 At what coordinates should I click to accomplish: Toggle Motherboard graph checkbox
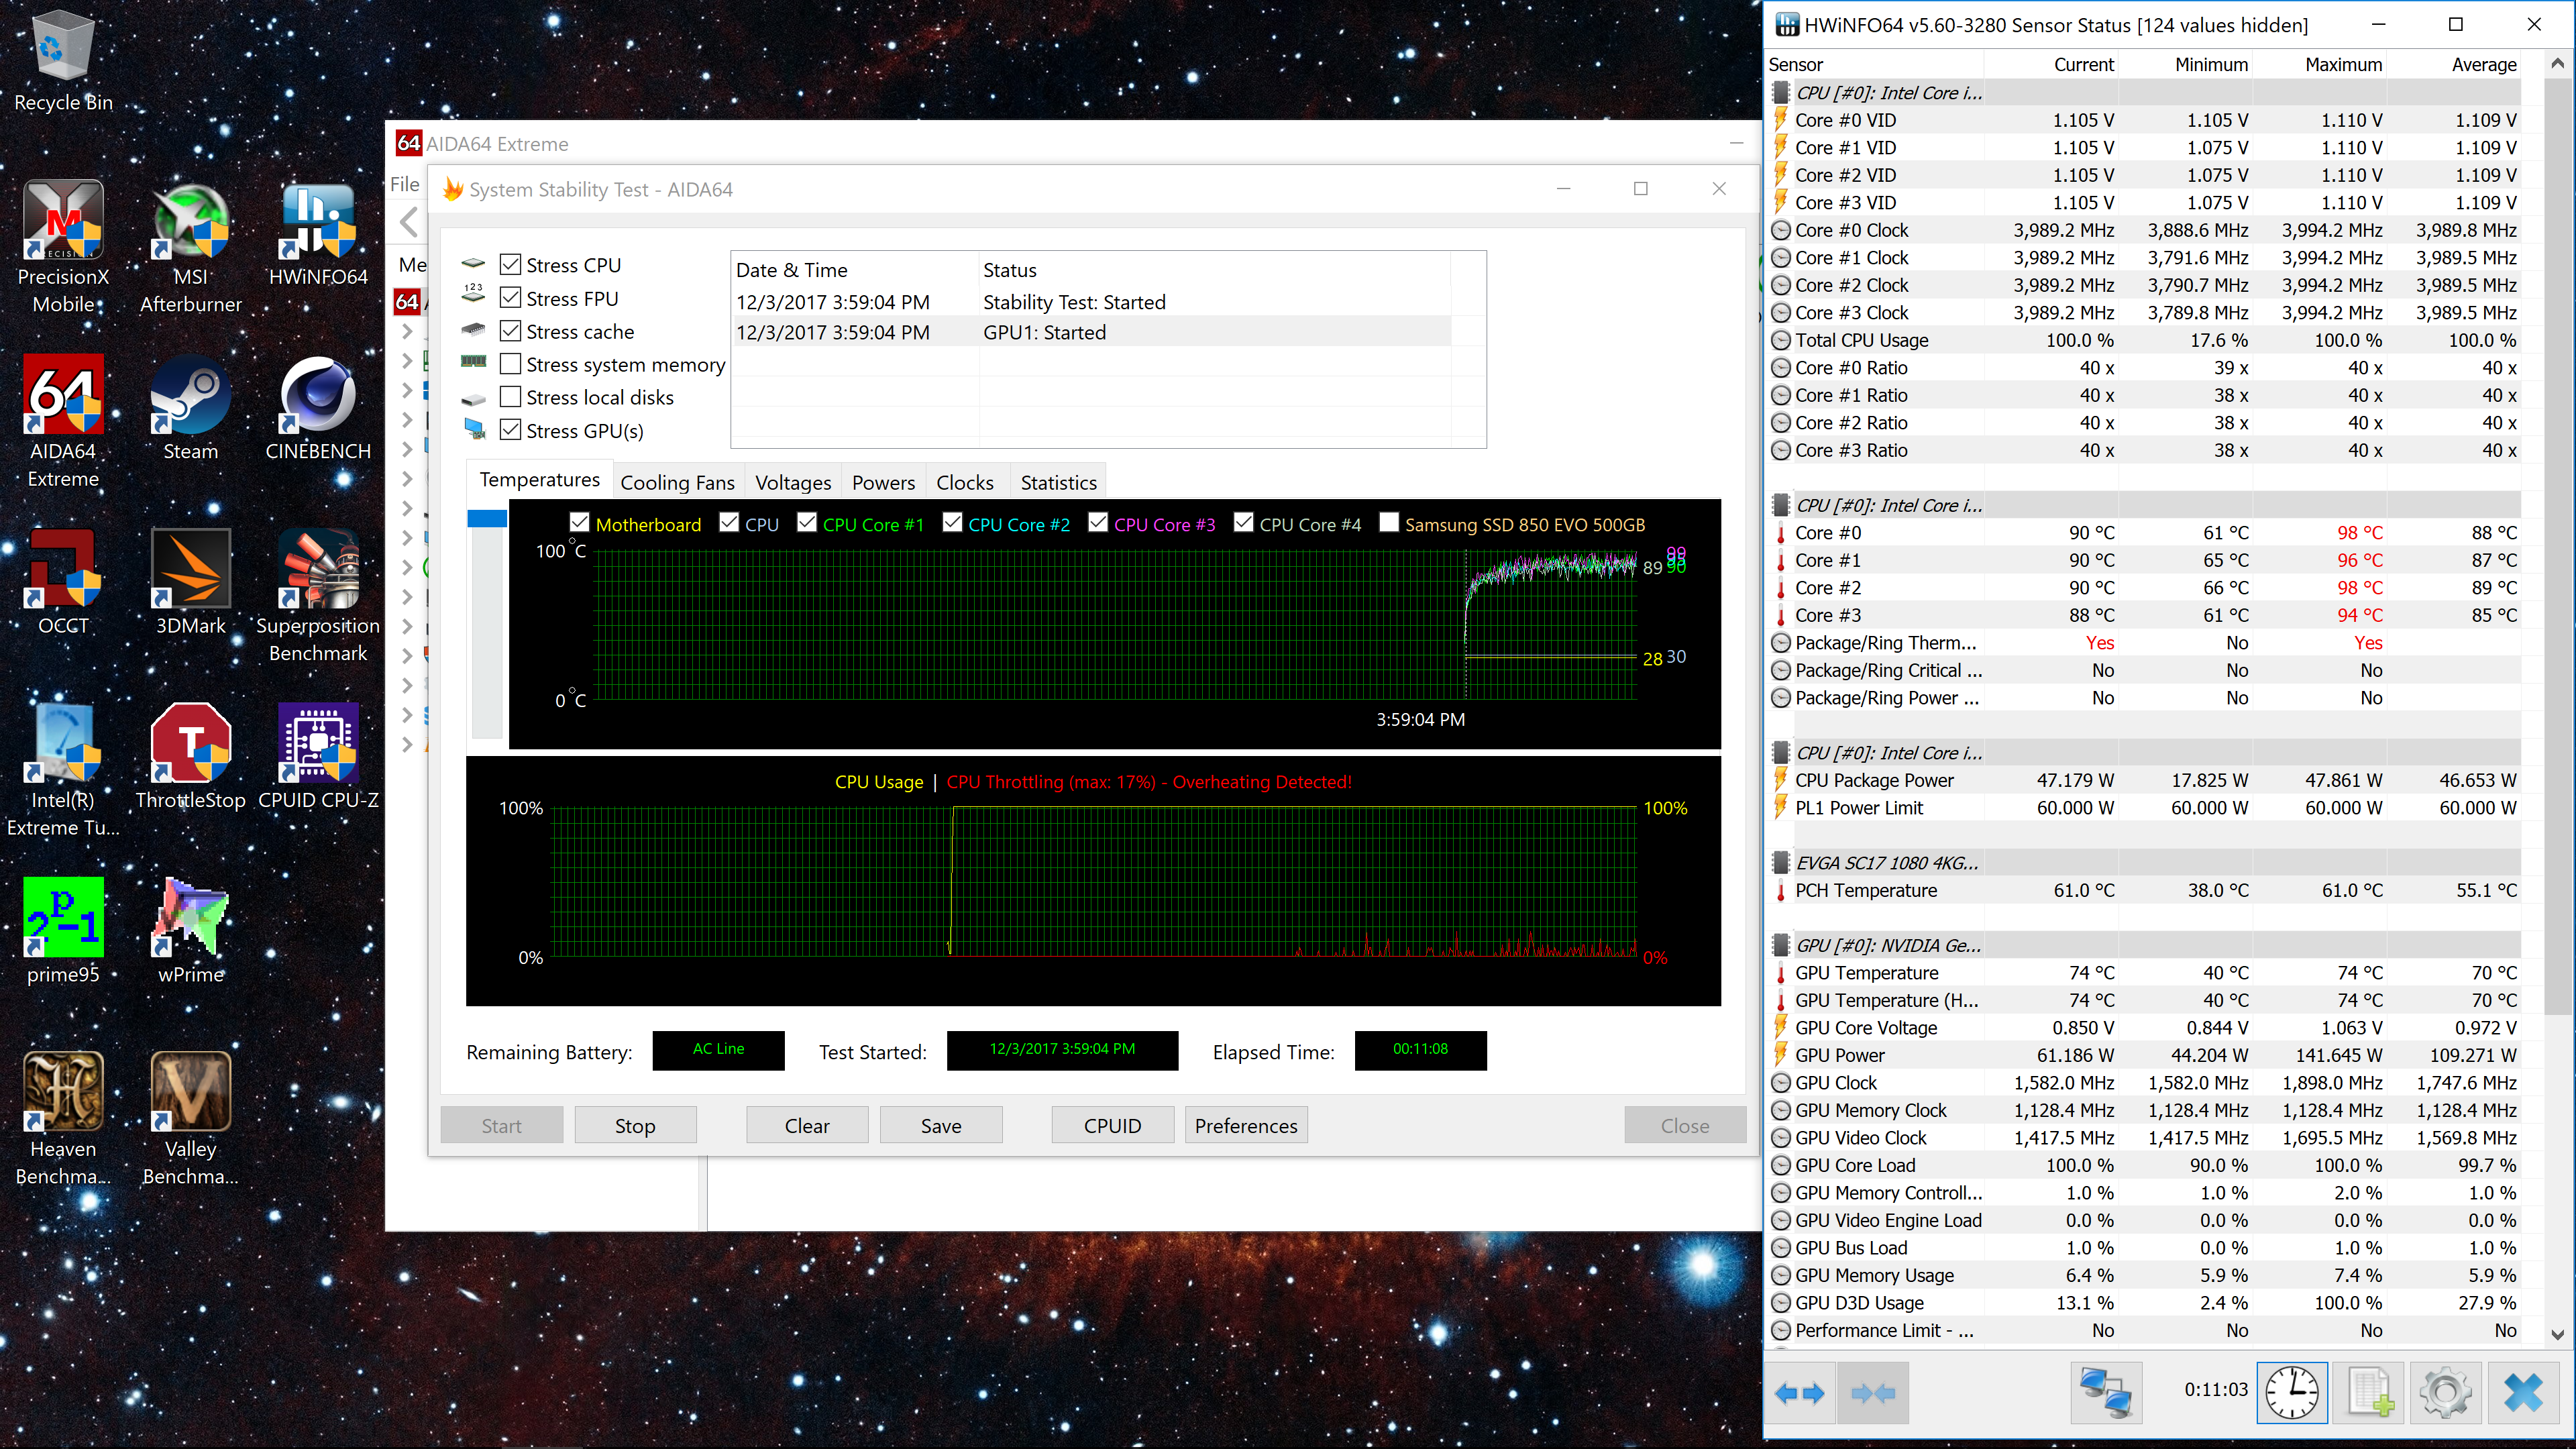(579, 523)
